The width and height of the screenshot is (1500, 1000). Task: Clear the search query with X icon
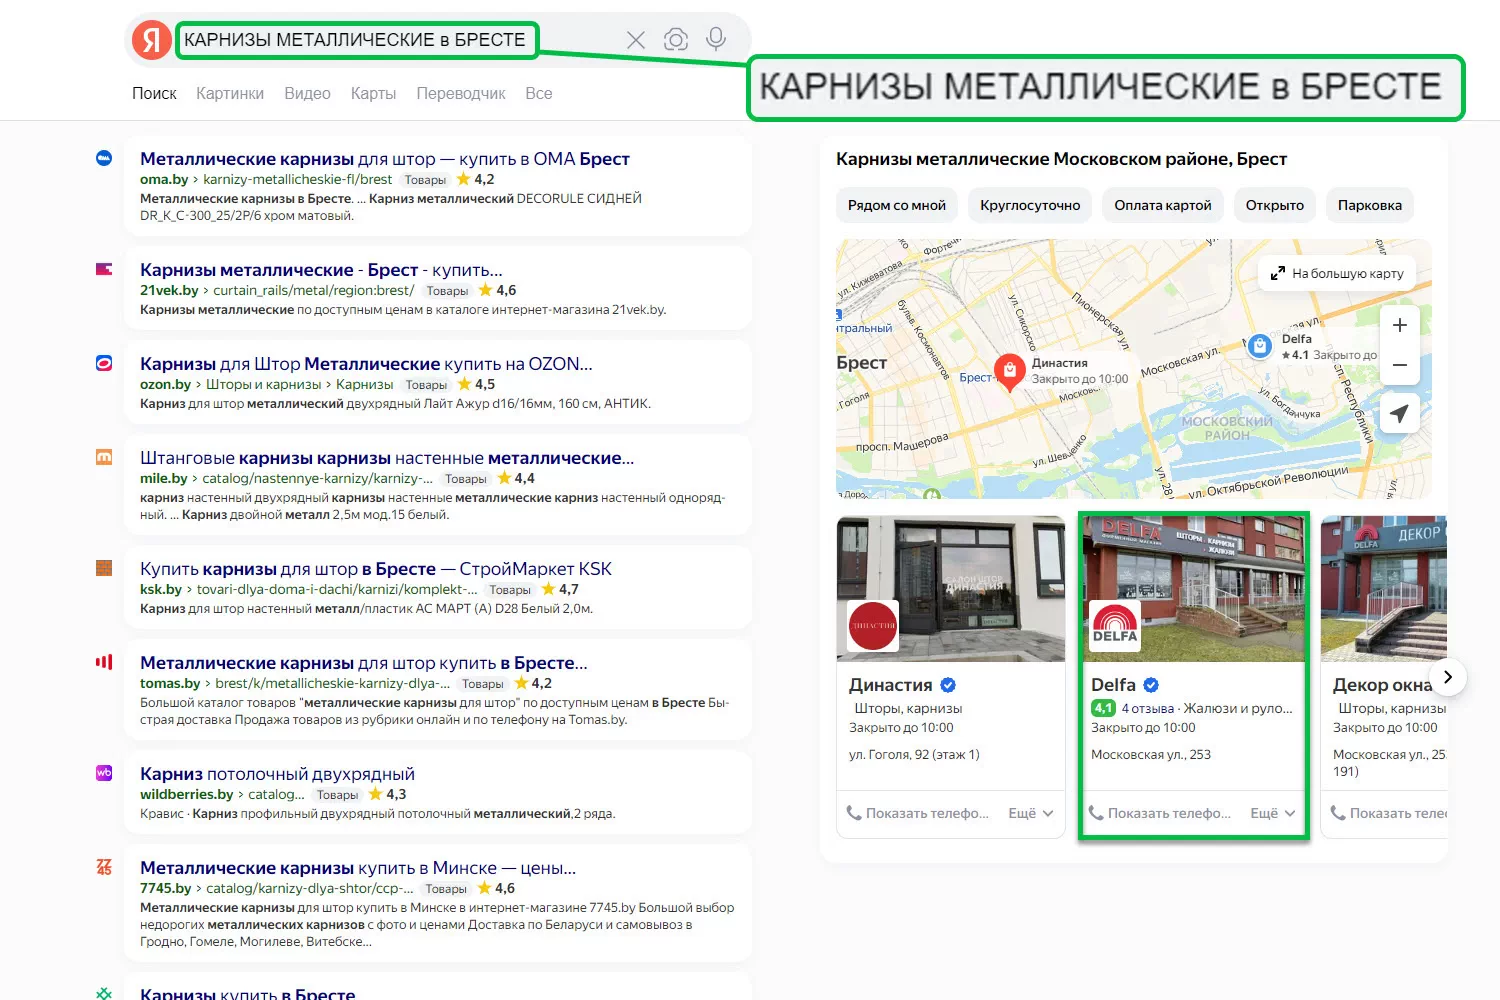635,40
